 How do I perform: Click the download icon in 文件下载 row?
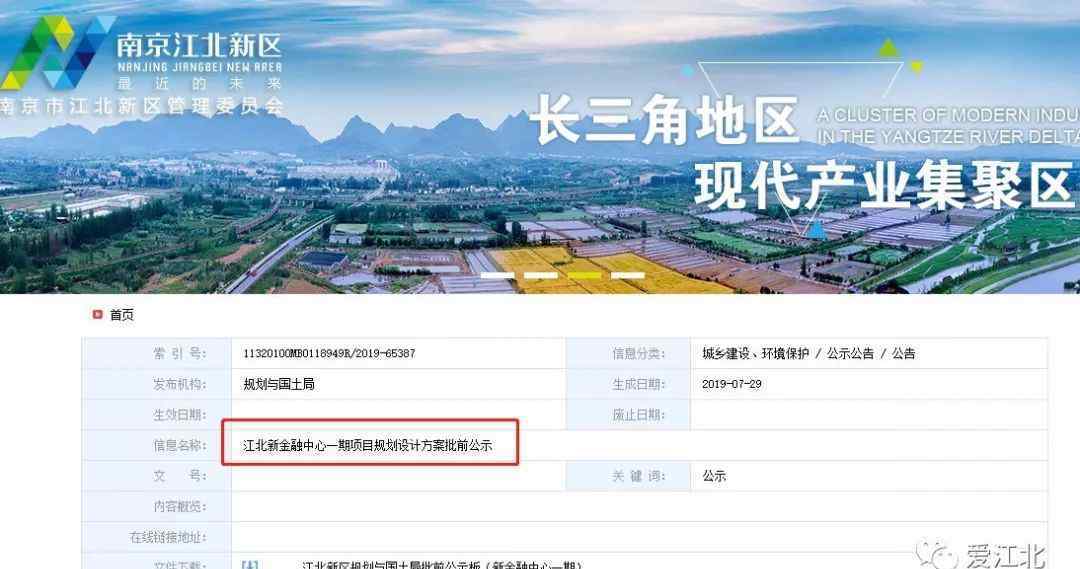tap(249, 565)
